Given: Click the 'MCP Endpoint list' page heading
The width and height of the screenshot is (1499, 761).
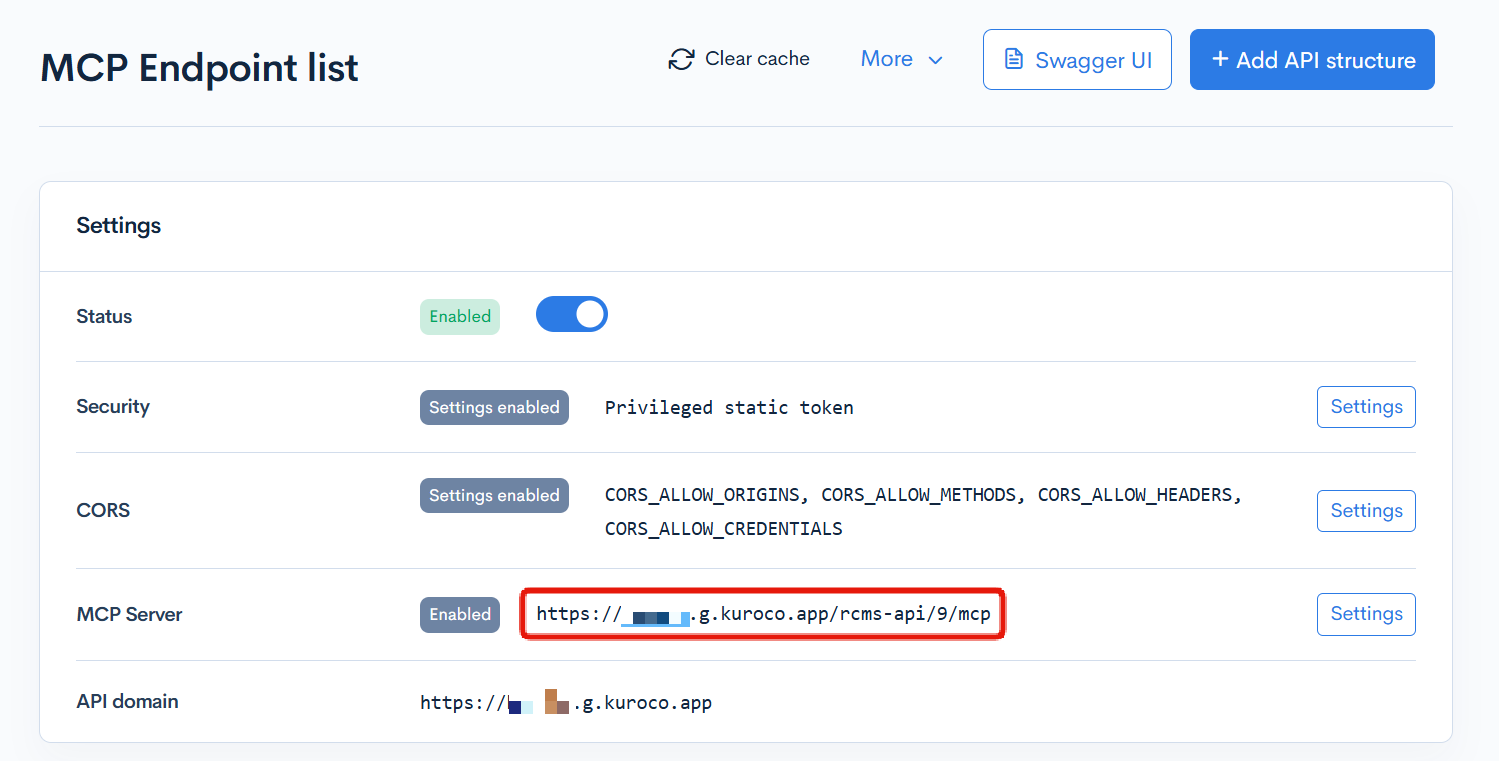Looking at the screenshot, I should [199, 68].
